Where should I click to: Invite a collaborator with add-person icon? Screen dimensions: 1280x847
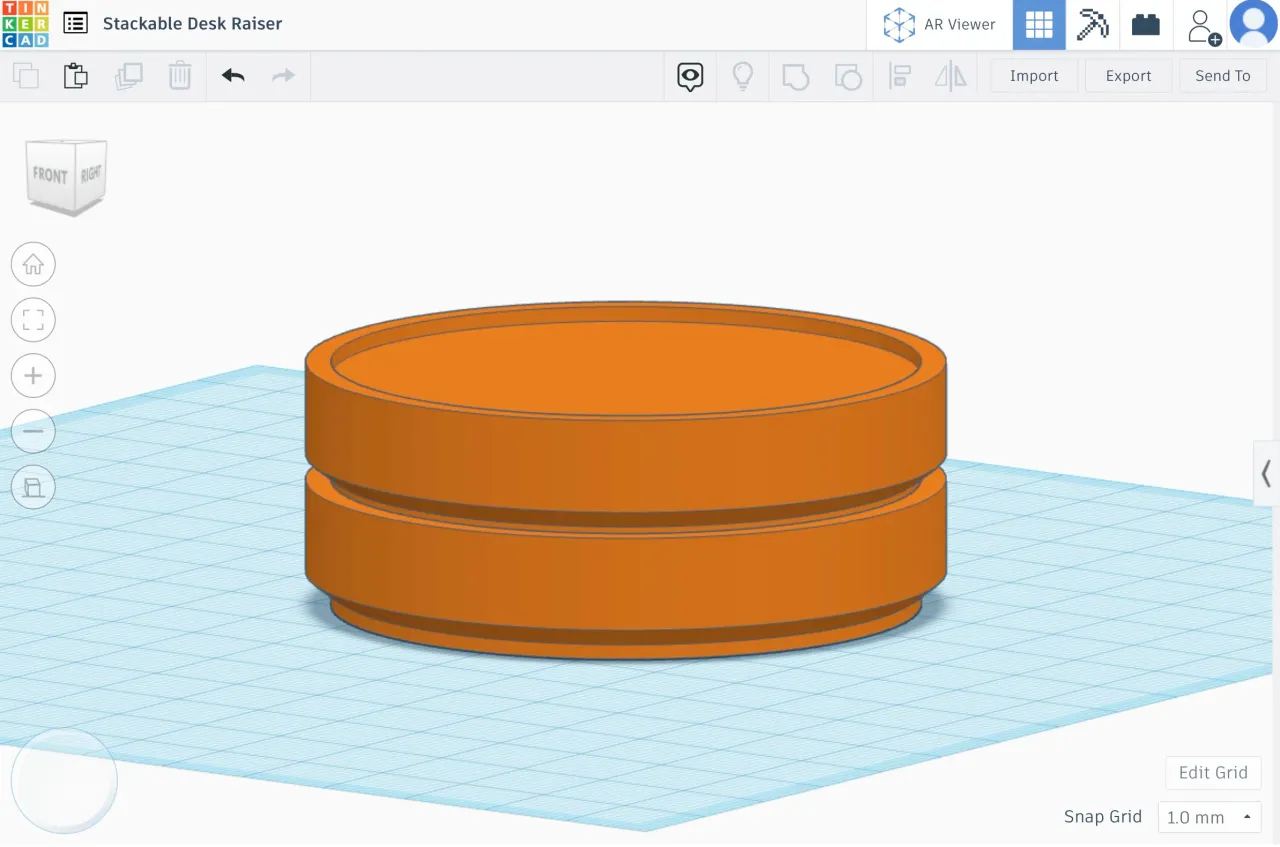pyautogui.click(x=1203, y=26)
